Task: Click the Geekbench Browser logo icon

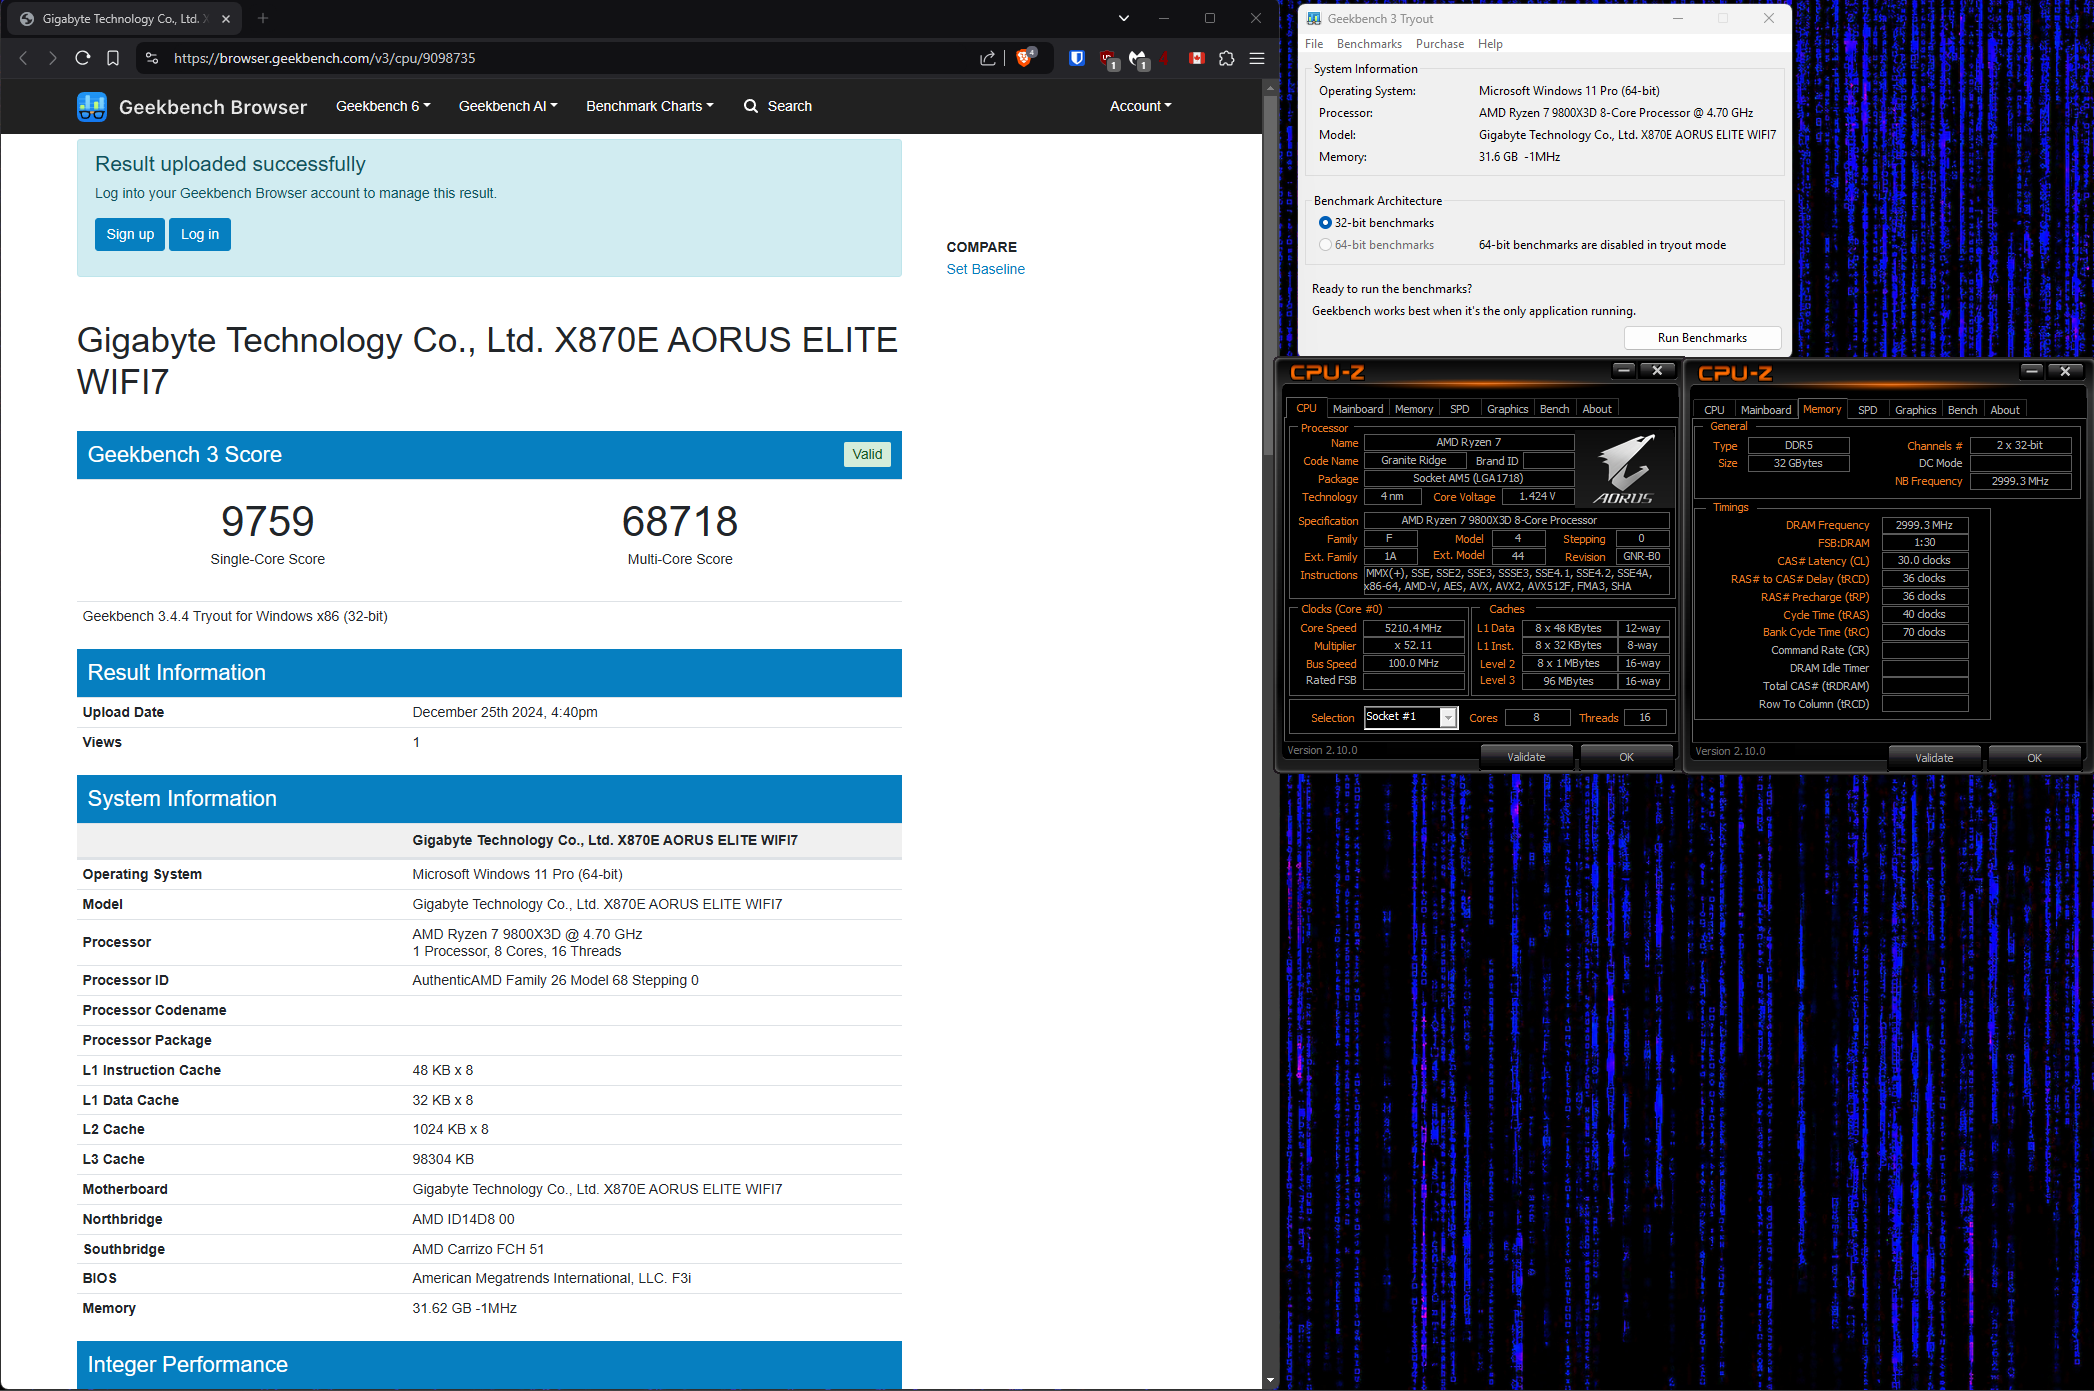Action: point(92,107)
